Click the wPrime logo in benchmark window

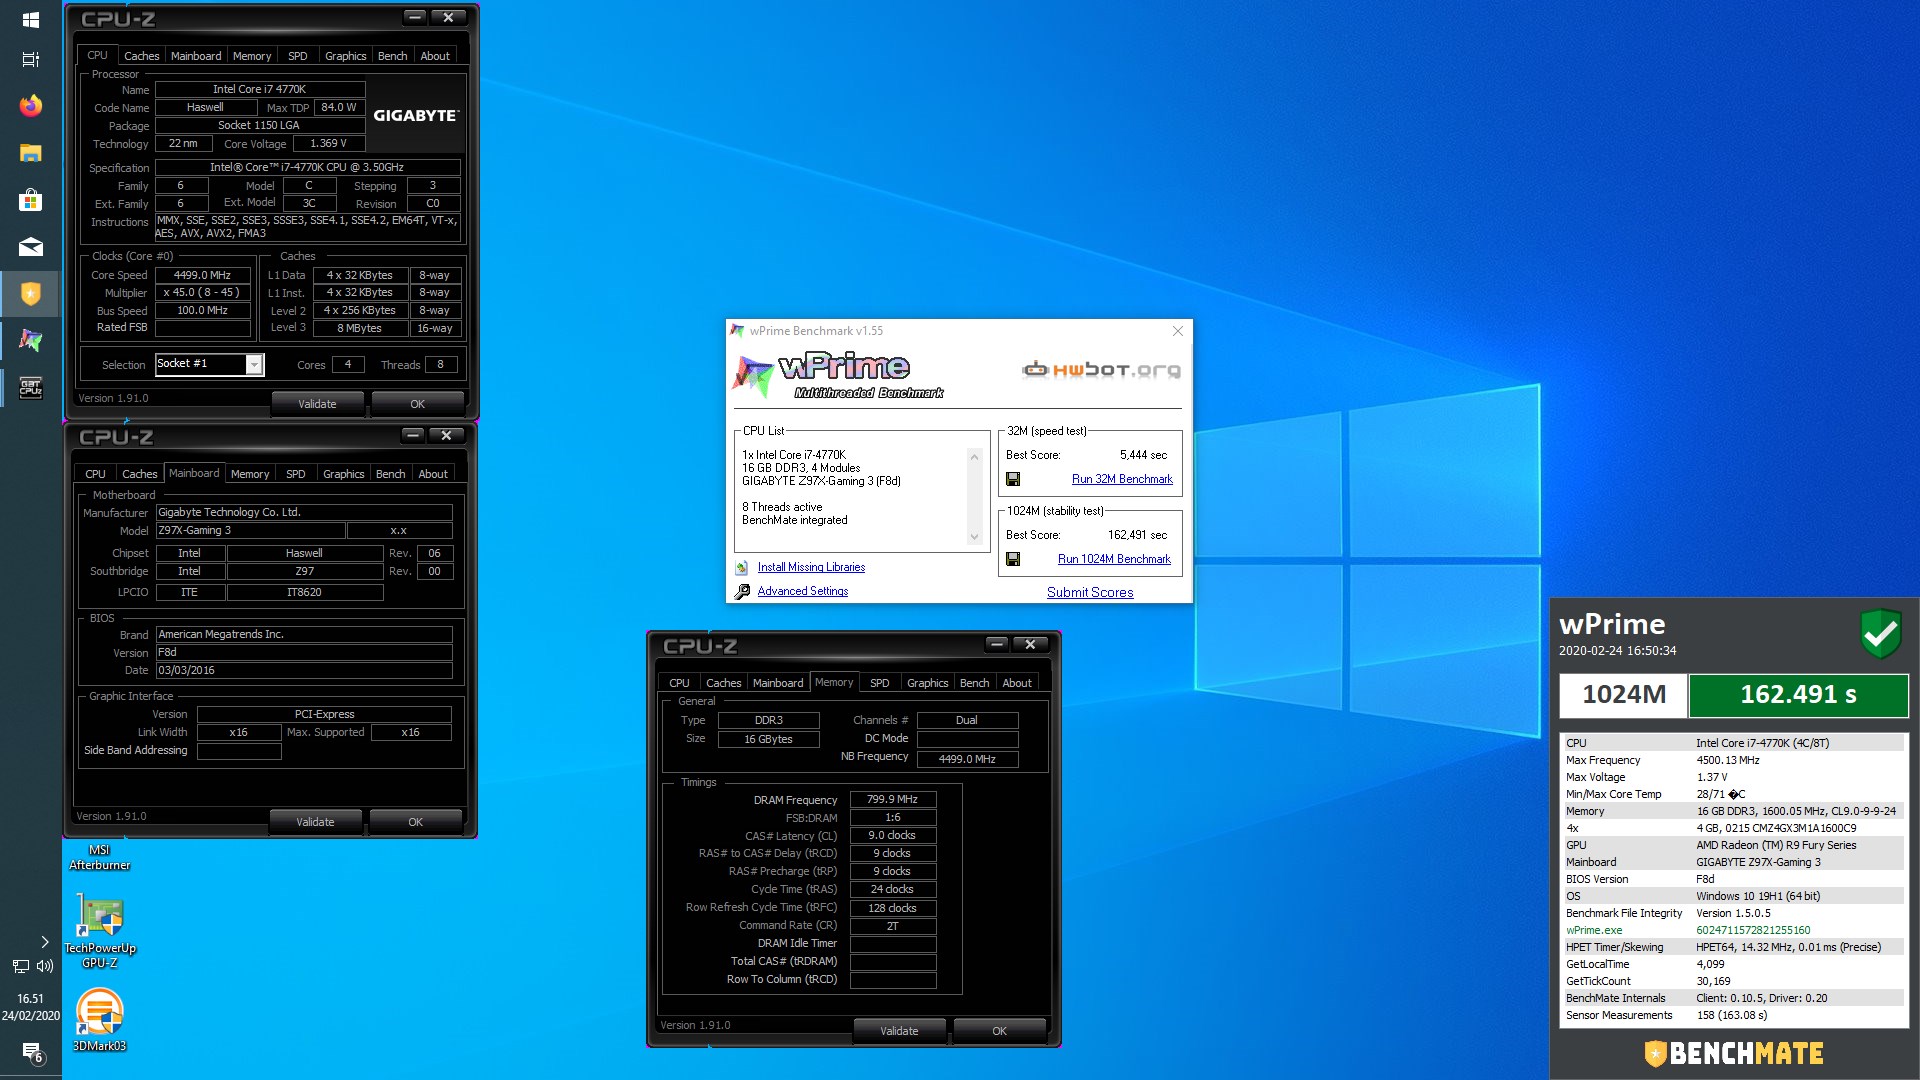tap(838, 375)
